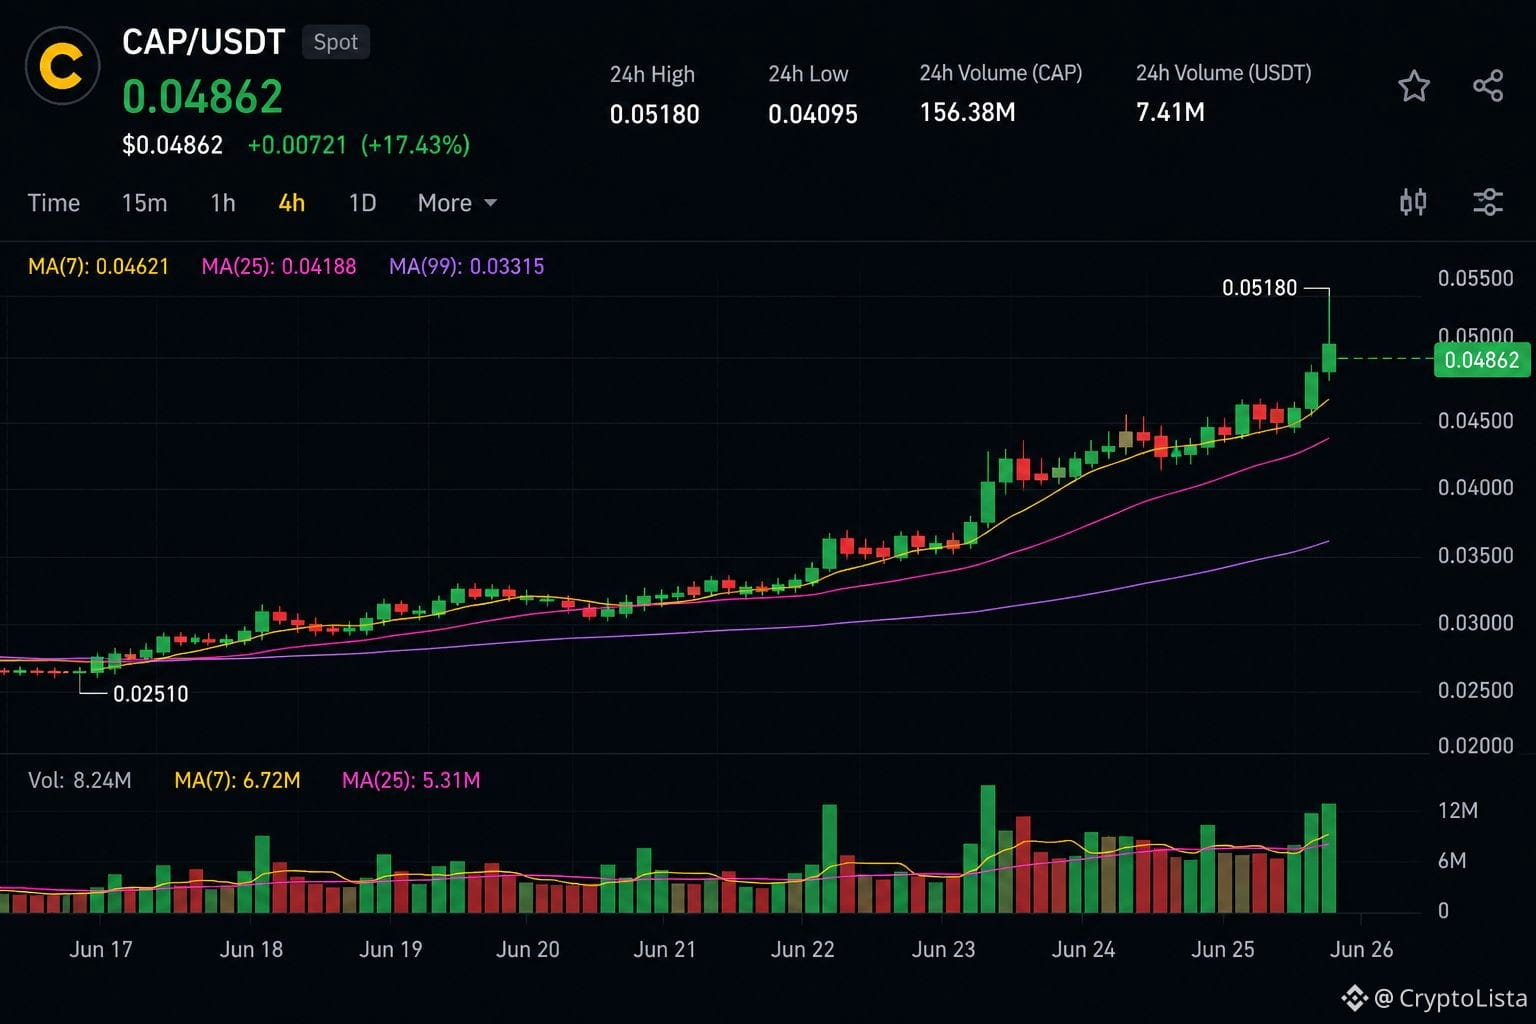The image size is (1536, 1024).
Task: Click the 24h Low value 0.04095
Action: (813, 114)
